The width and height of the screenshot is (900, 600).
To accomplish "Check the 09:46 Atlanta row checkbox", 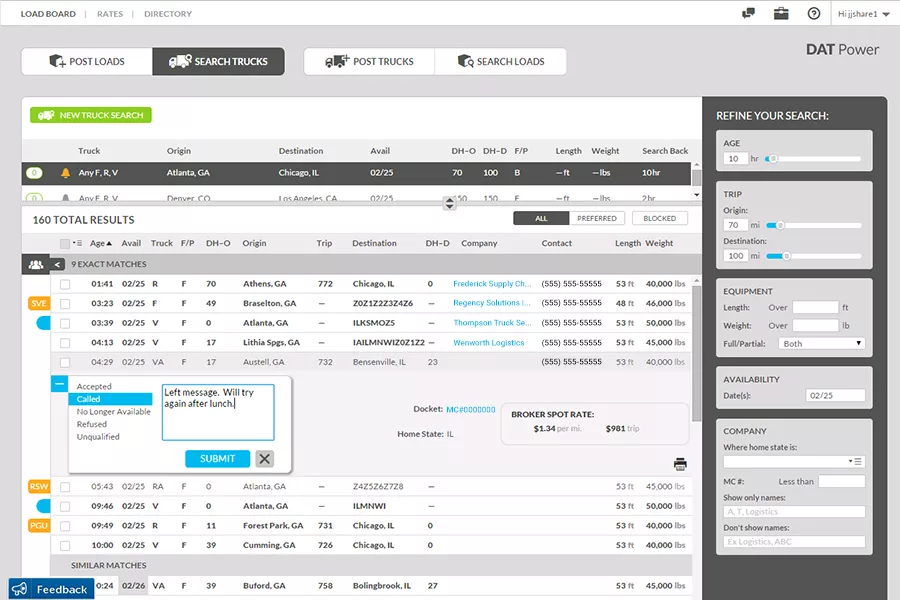I will pyautogui.click(x=65, y=506).
